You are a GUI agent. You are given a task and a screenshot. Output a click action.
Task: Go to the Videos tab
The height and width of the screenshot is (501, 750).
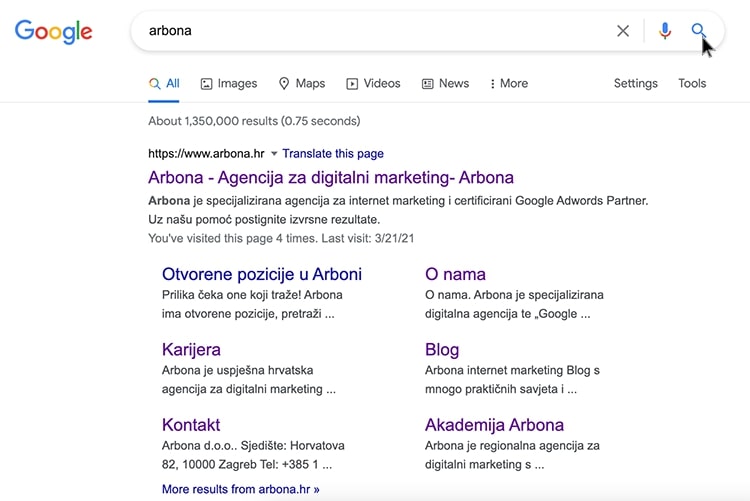[x=373, y=84]
